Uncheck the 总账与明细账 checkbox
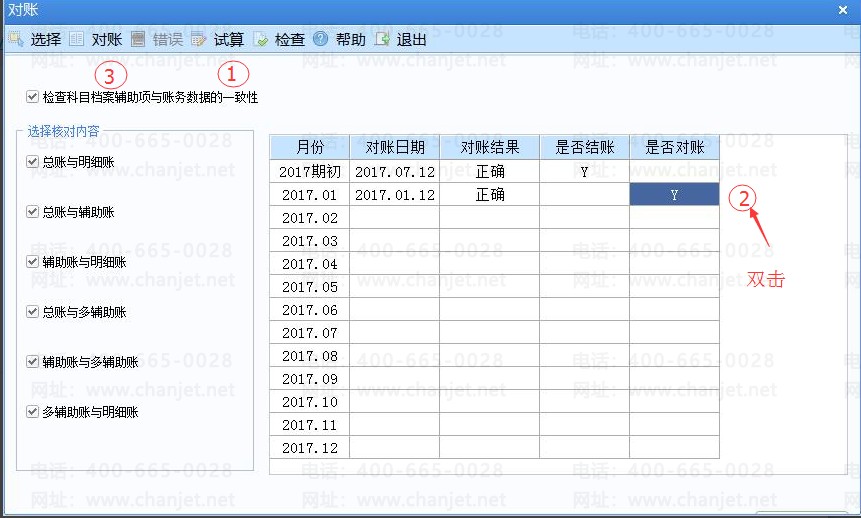The image size is (861, 518). 32,161
